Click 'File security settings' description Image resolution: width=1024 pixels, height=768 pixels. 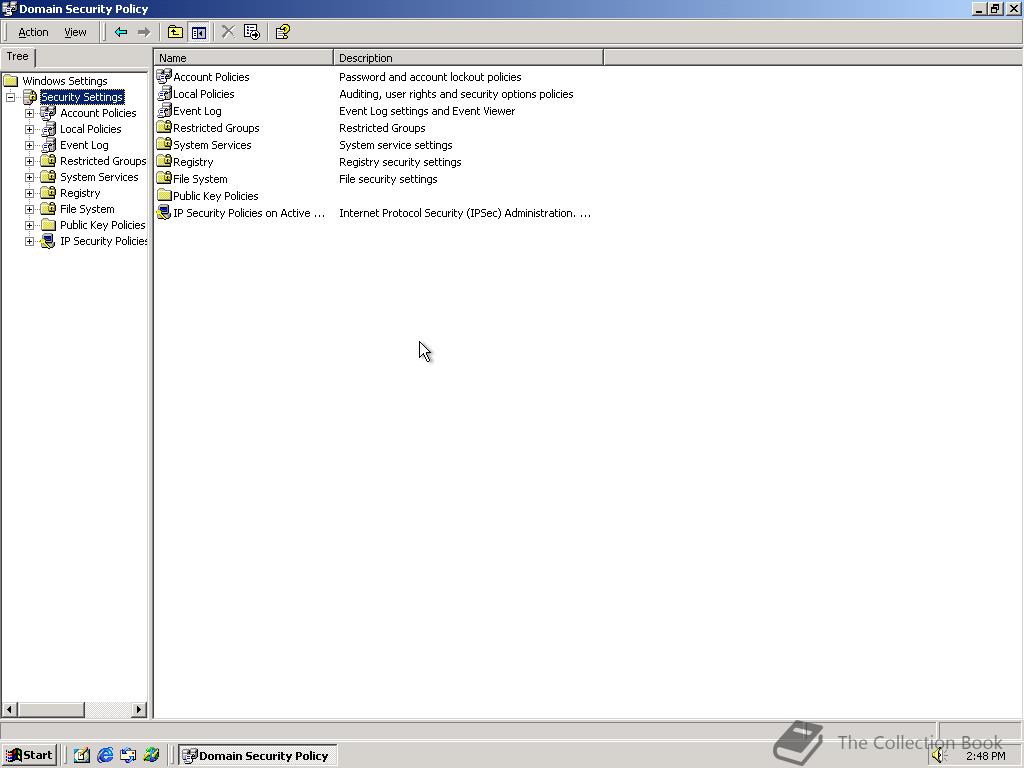pos(388,179)
